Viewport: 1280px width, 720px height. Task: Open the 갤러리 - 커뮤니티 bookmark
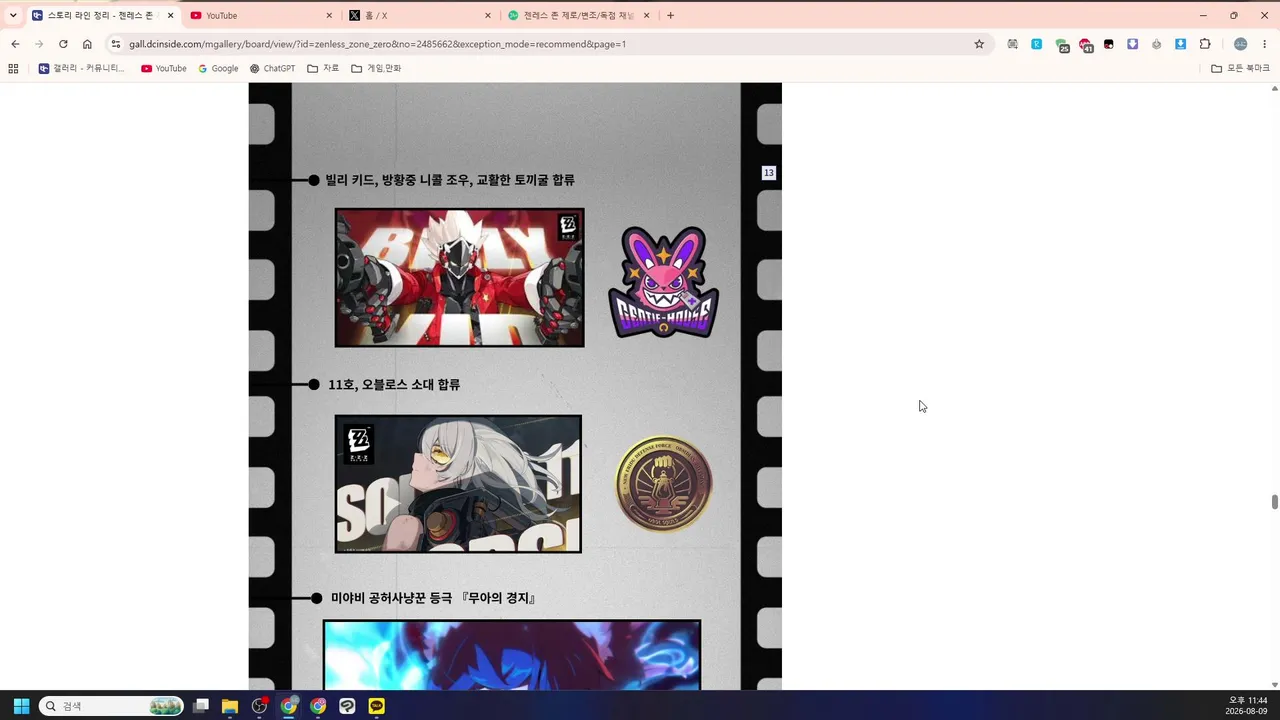coord(82,69)
